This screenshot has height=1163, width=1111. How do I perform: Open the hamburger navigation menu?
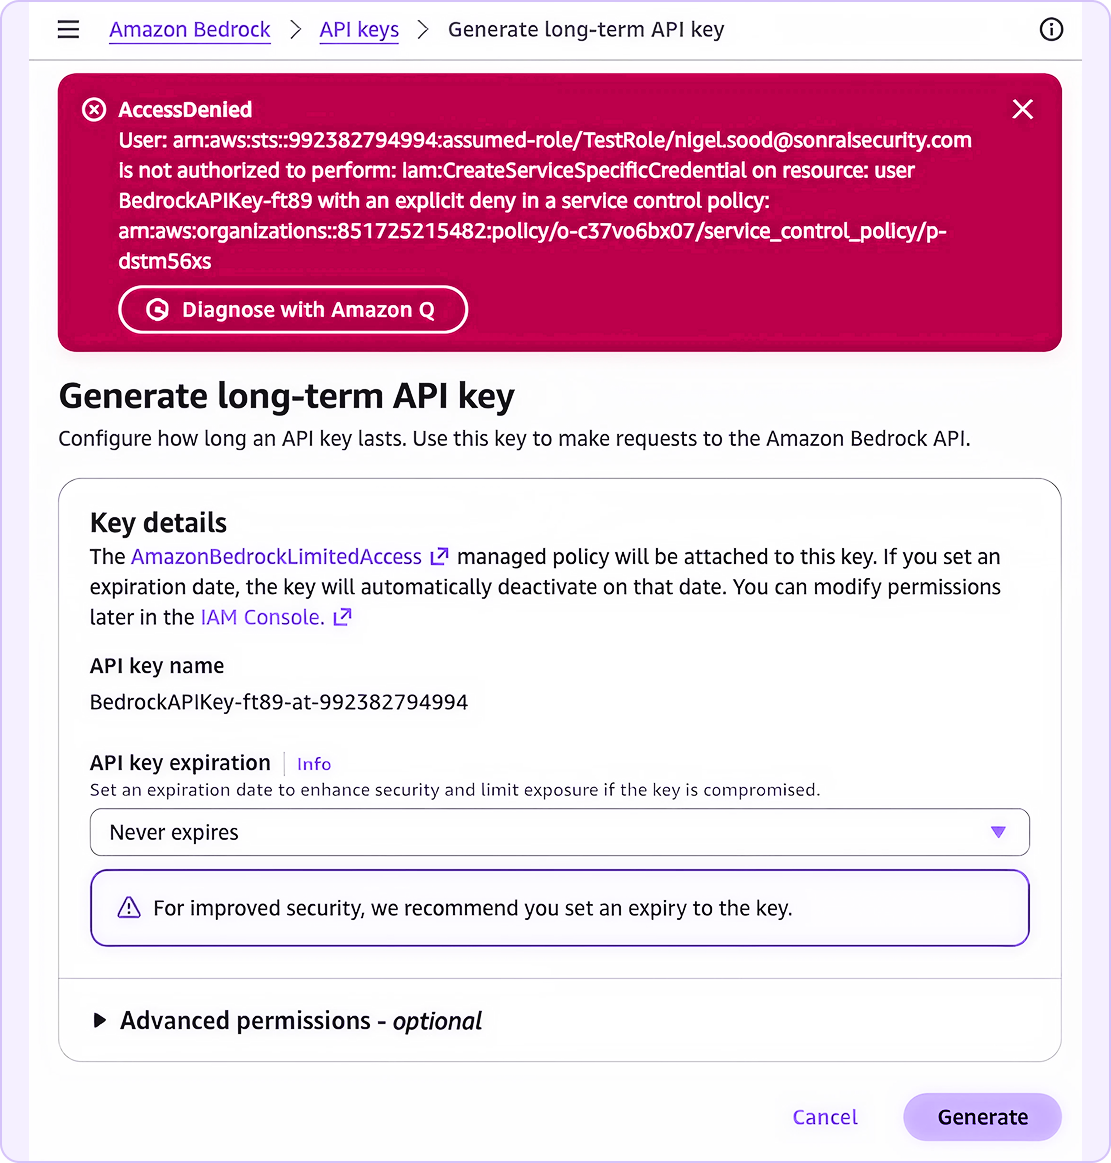coord(68,30)
